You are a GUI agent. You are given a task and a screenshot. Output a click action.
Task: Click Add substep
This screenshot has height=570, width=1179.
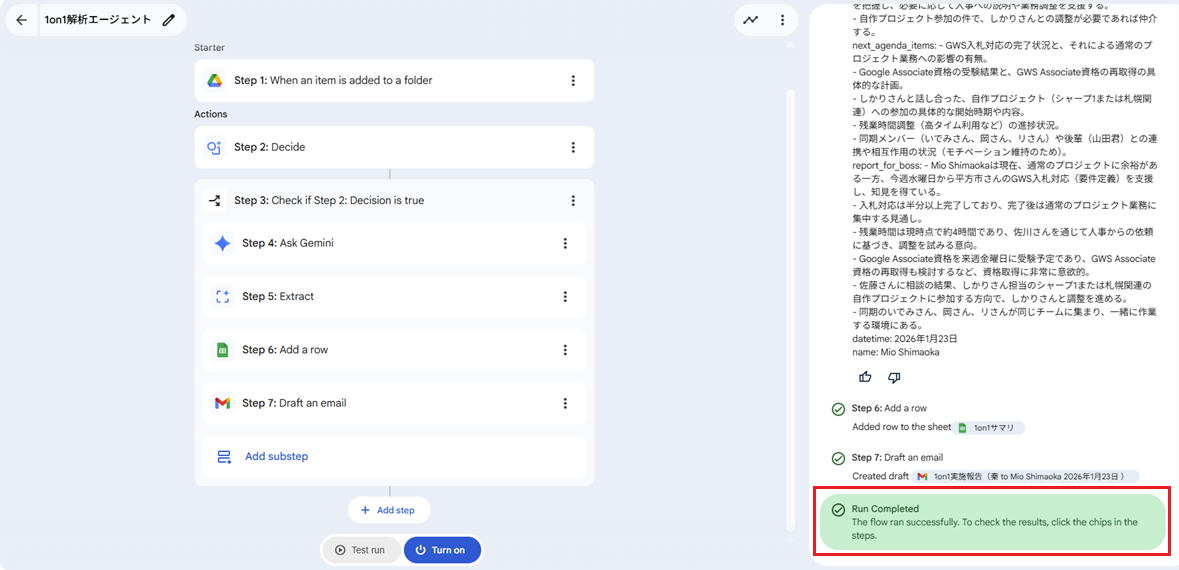[x=276, y=456]
